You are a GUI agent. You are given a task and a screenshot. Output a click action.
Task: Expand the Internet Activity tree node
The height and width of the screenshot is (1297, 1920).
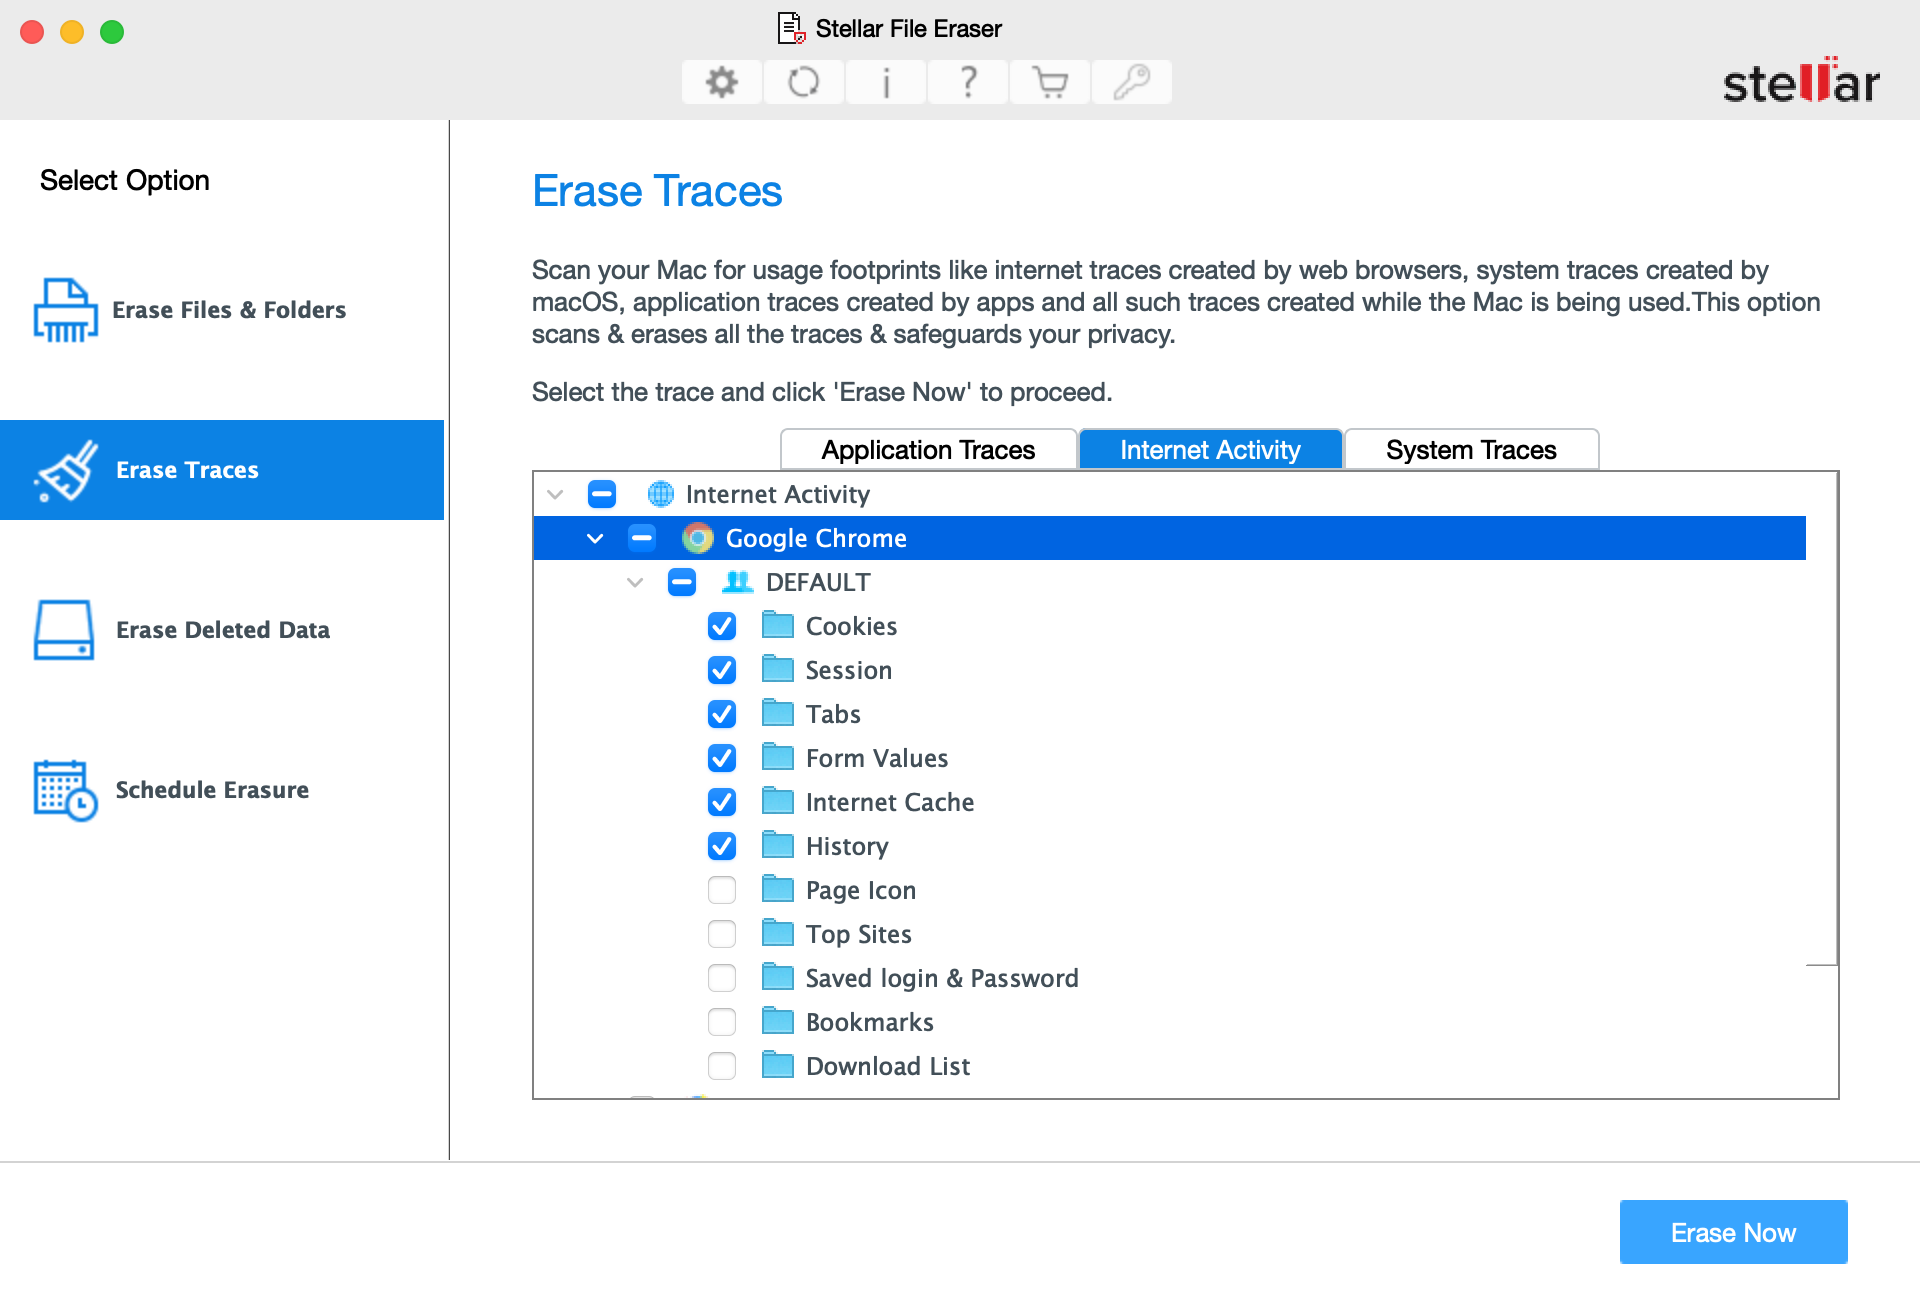click(x=557, y=494)
